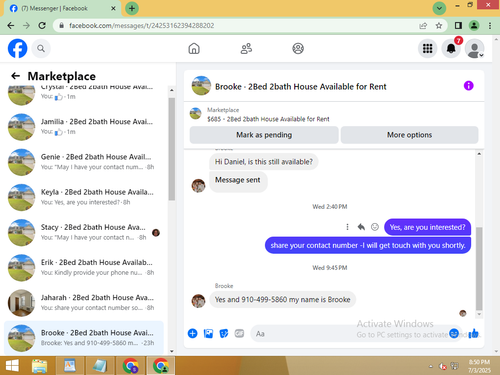The width and height of the screenshot is (500, 375).
Task: Click the address bar URL
Action: (142, 26)
